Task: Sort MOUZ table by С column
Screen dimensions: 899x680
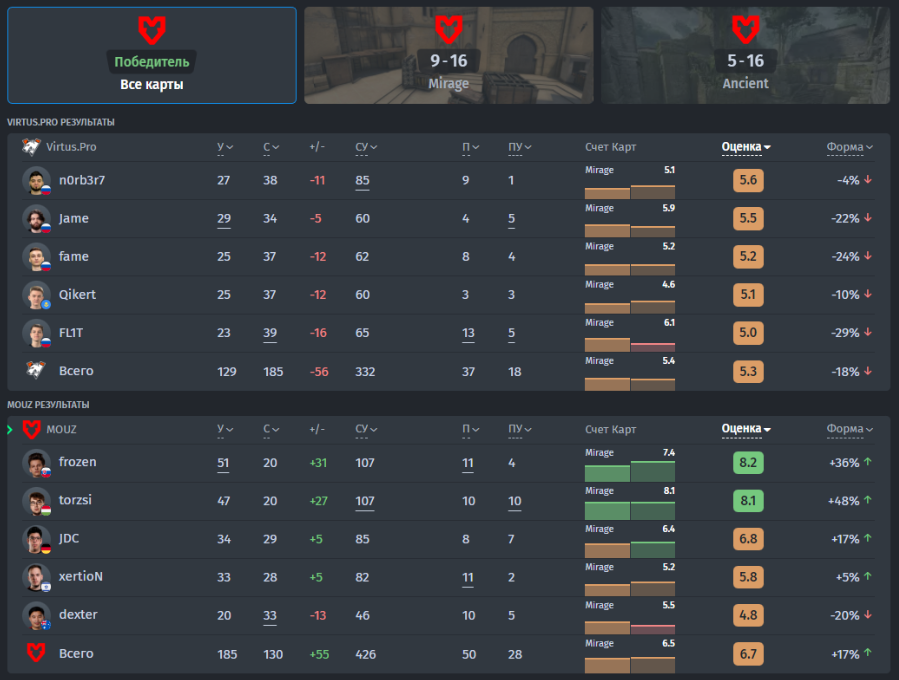Action: click(x=271, y=429)
